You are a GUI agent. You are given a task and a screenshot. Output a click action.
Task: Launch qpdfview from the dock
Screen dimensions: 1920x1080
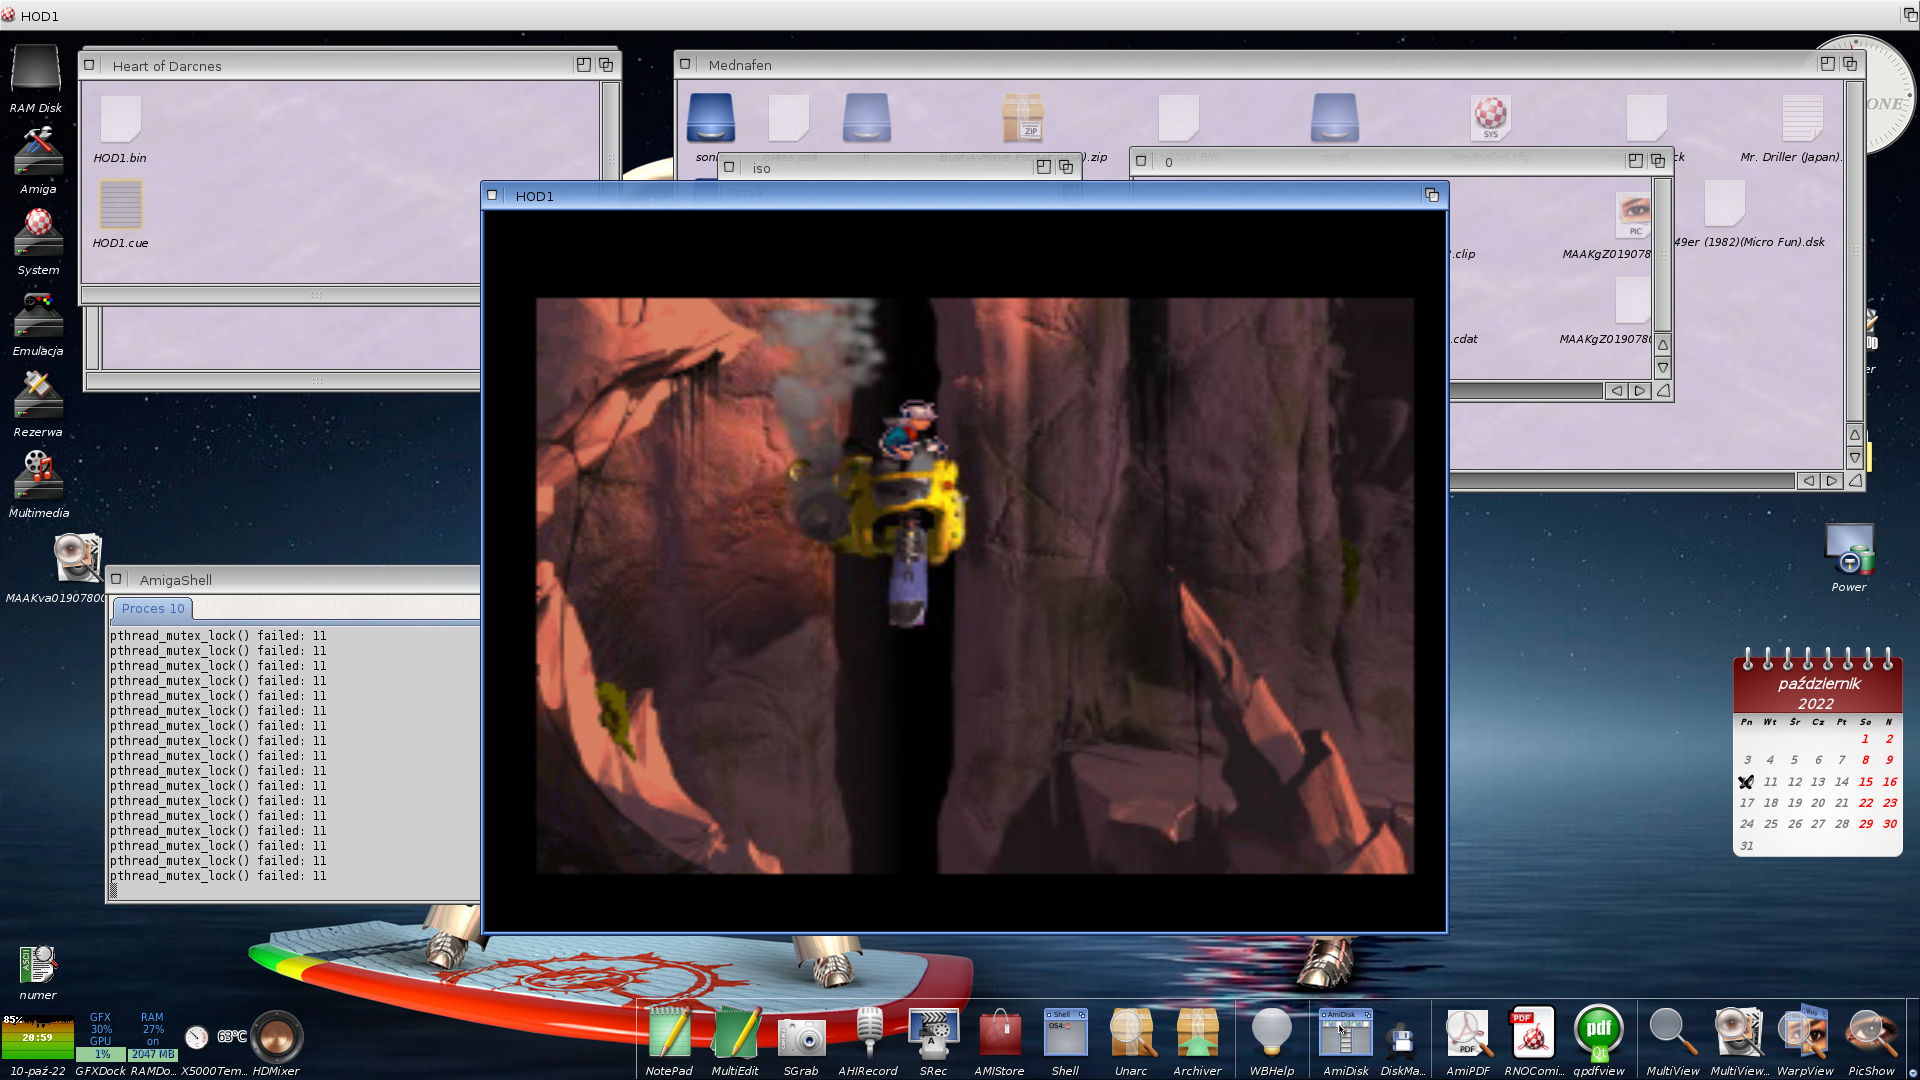(1598, 1033)
